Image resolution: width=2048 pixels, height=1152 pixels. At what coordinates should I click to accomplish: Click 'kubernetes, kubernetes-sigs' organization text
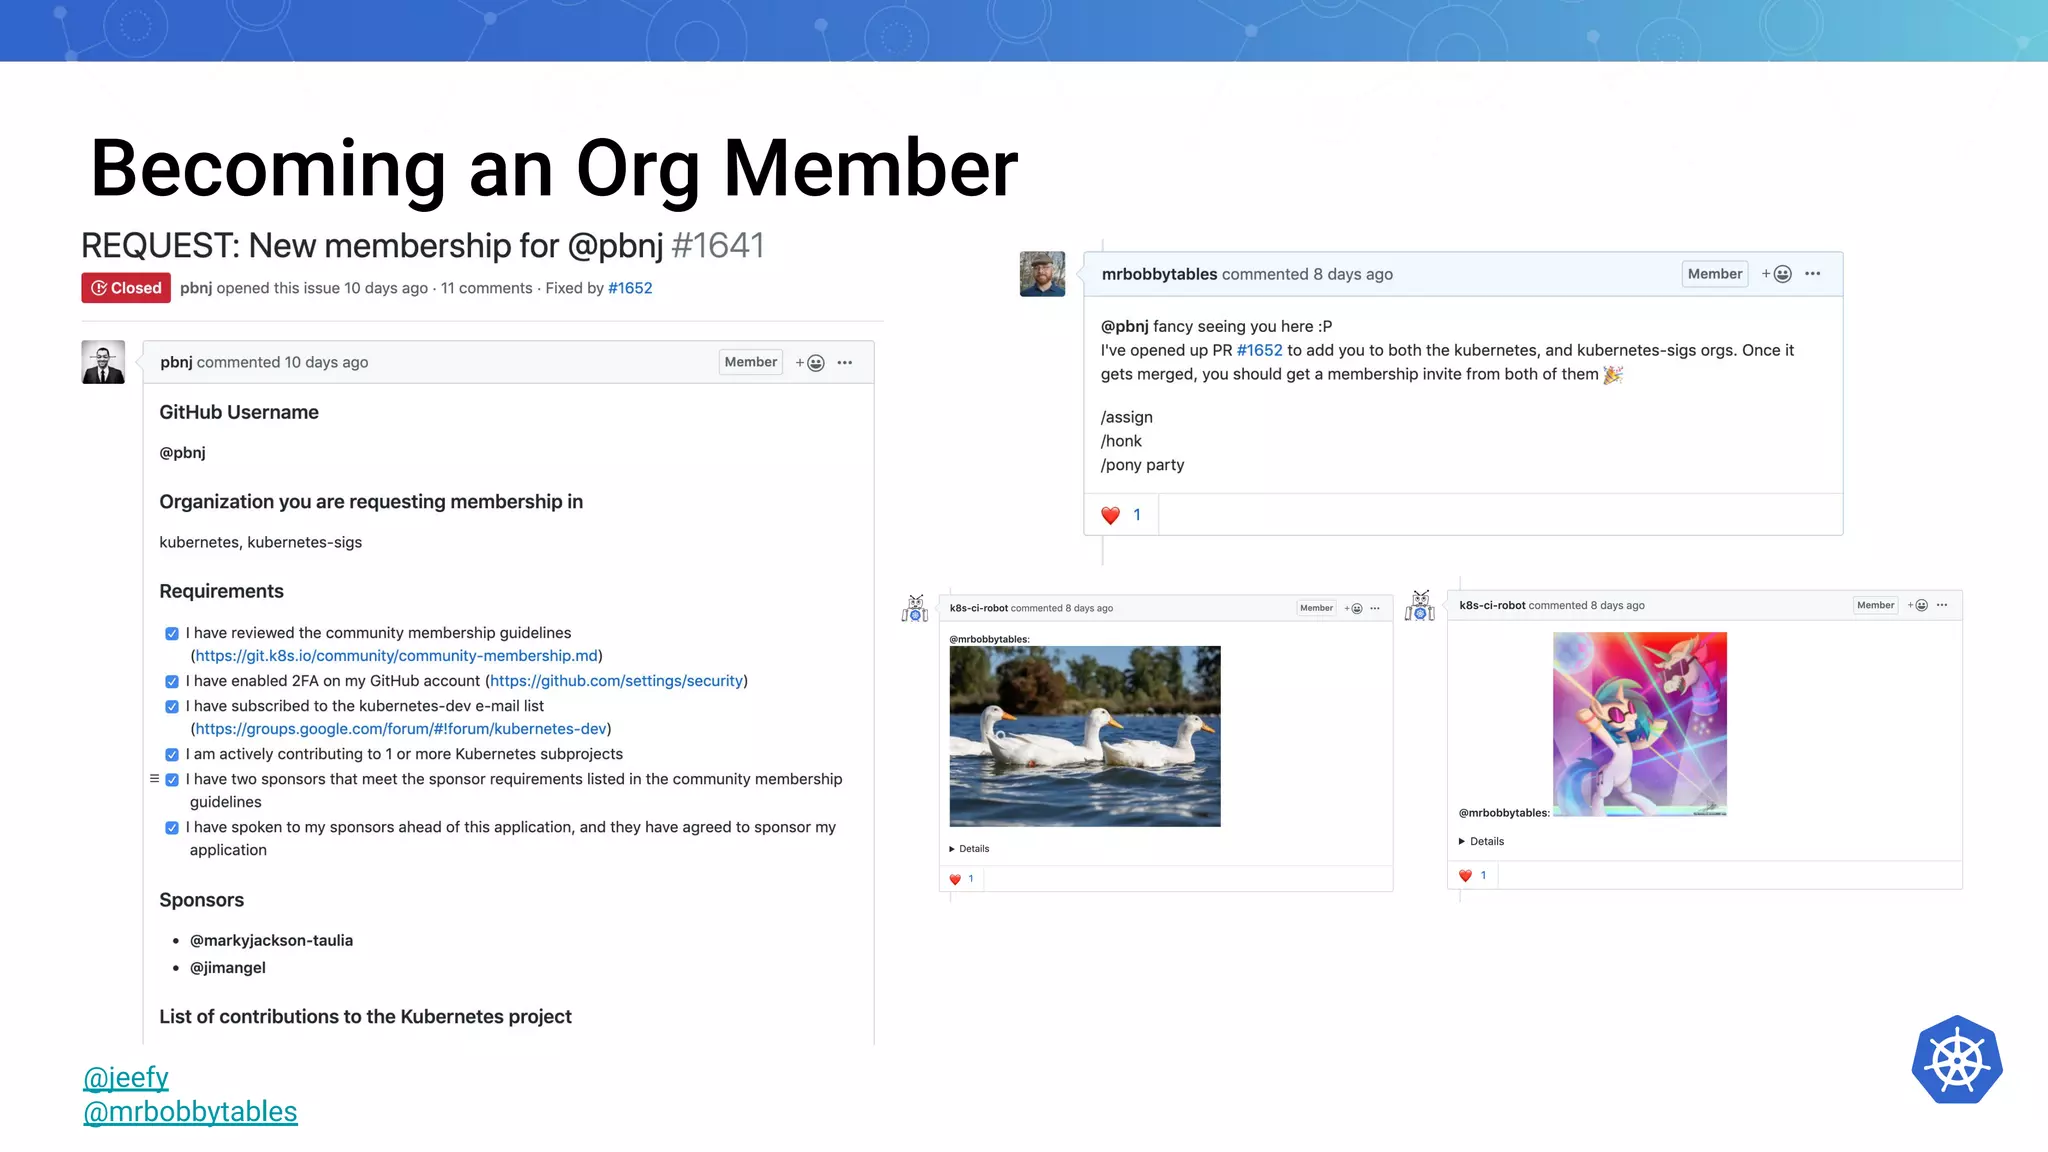[x=261, y=542]
